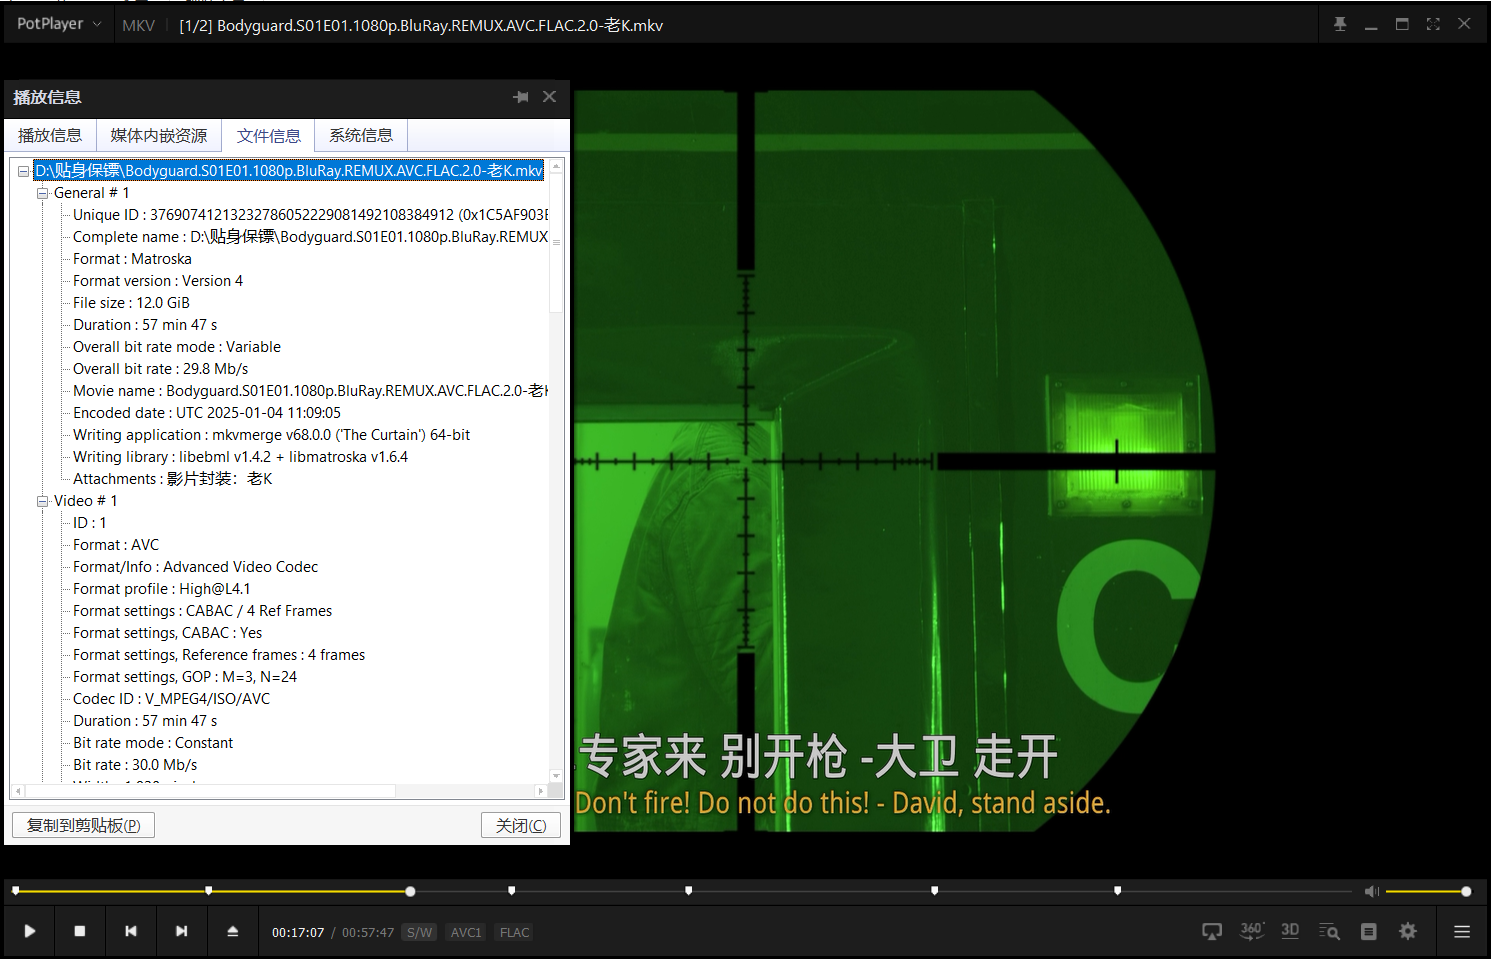Adjust the volume slider handle
1491x959 pixels.
[1466, 891]
